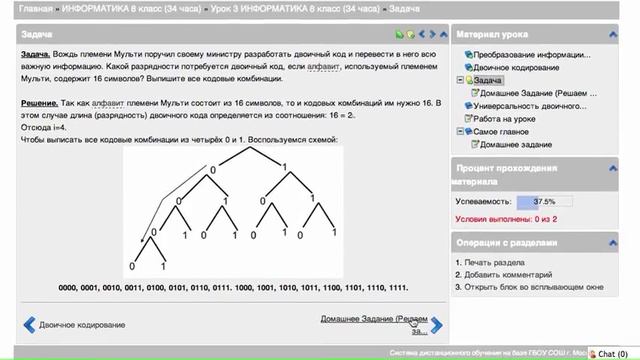Open Урок 3 ИНФОРМАТИКА 8 класс breadcrumb
Screen dimensions: 640x360
click(295, 9)
